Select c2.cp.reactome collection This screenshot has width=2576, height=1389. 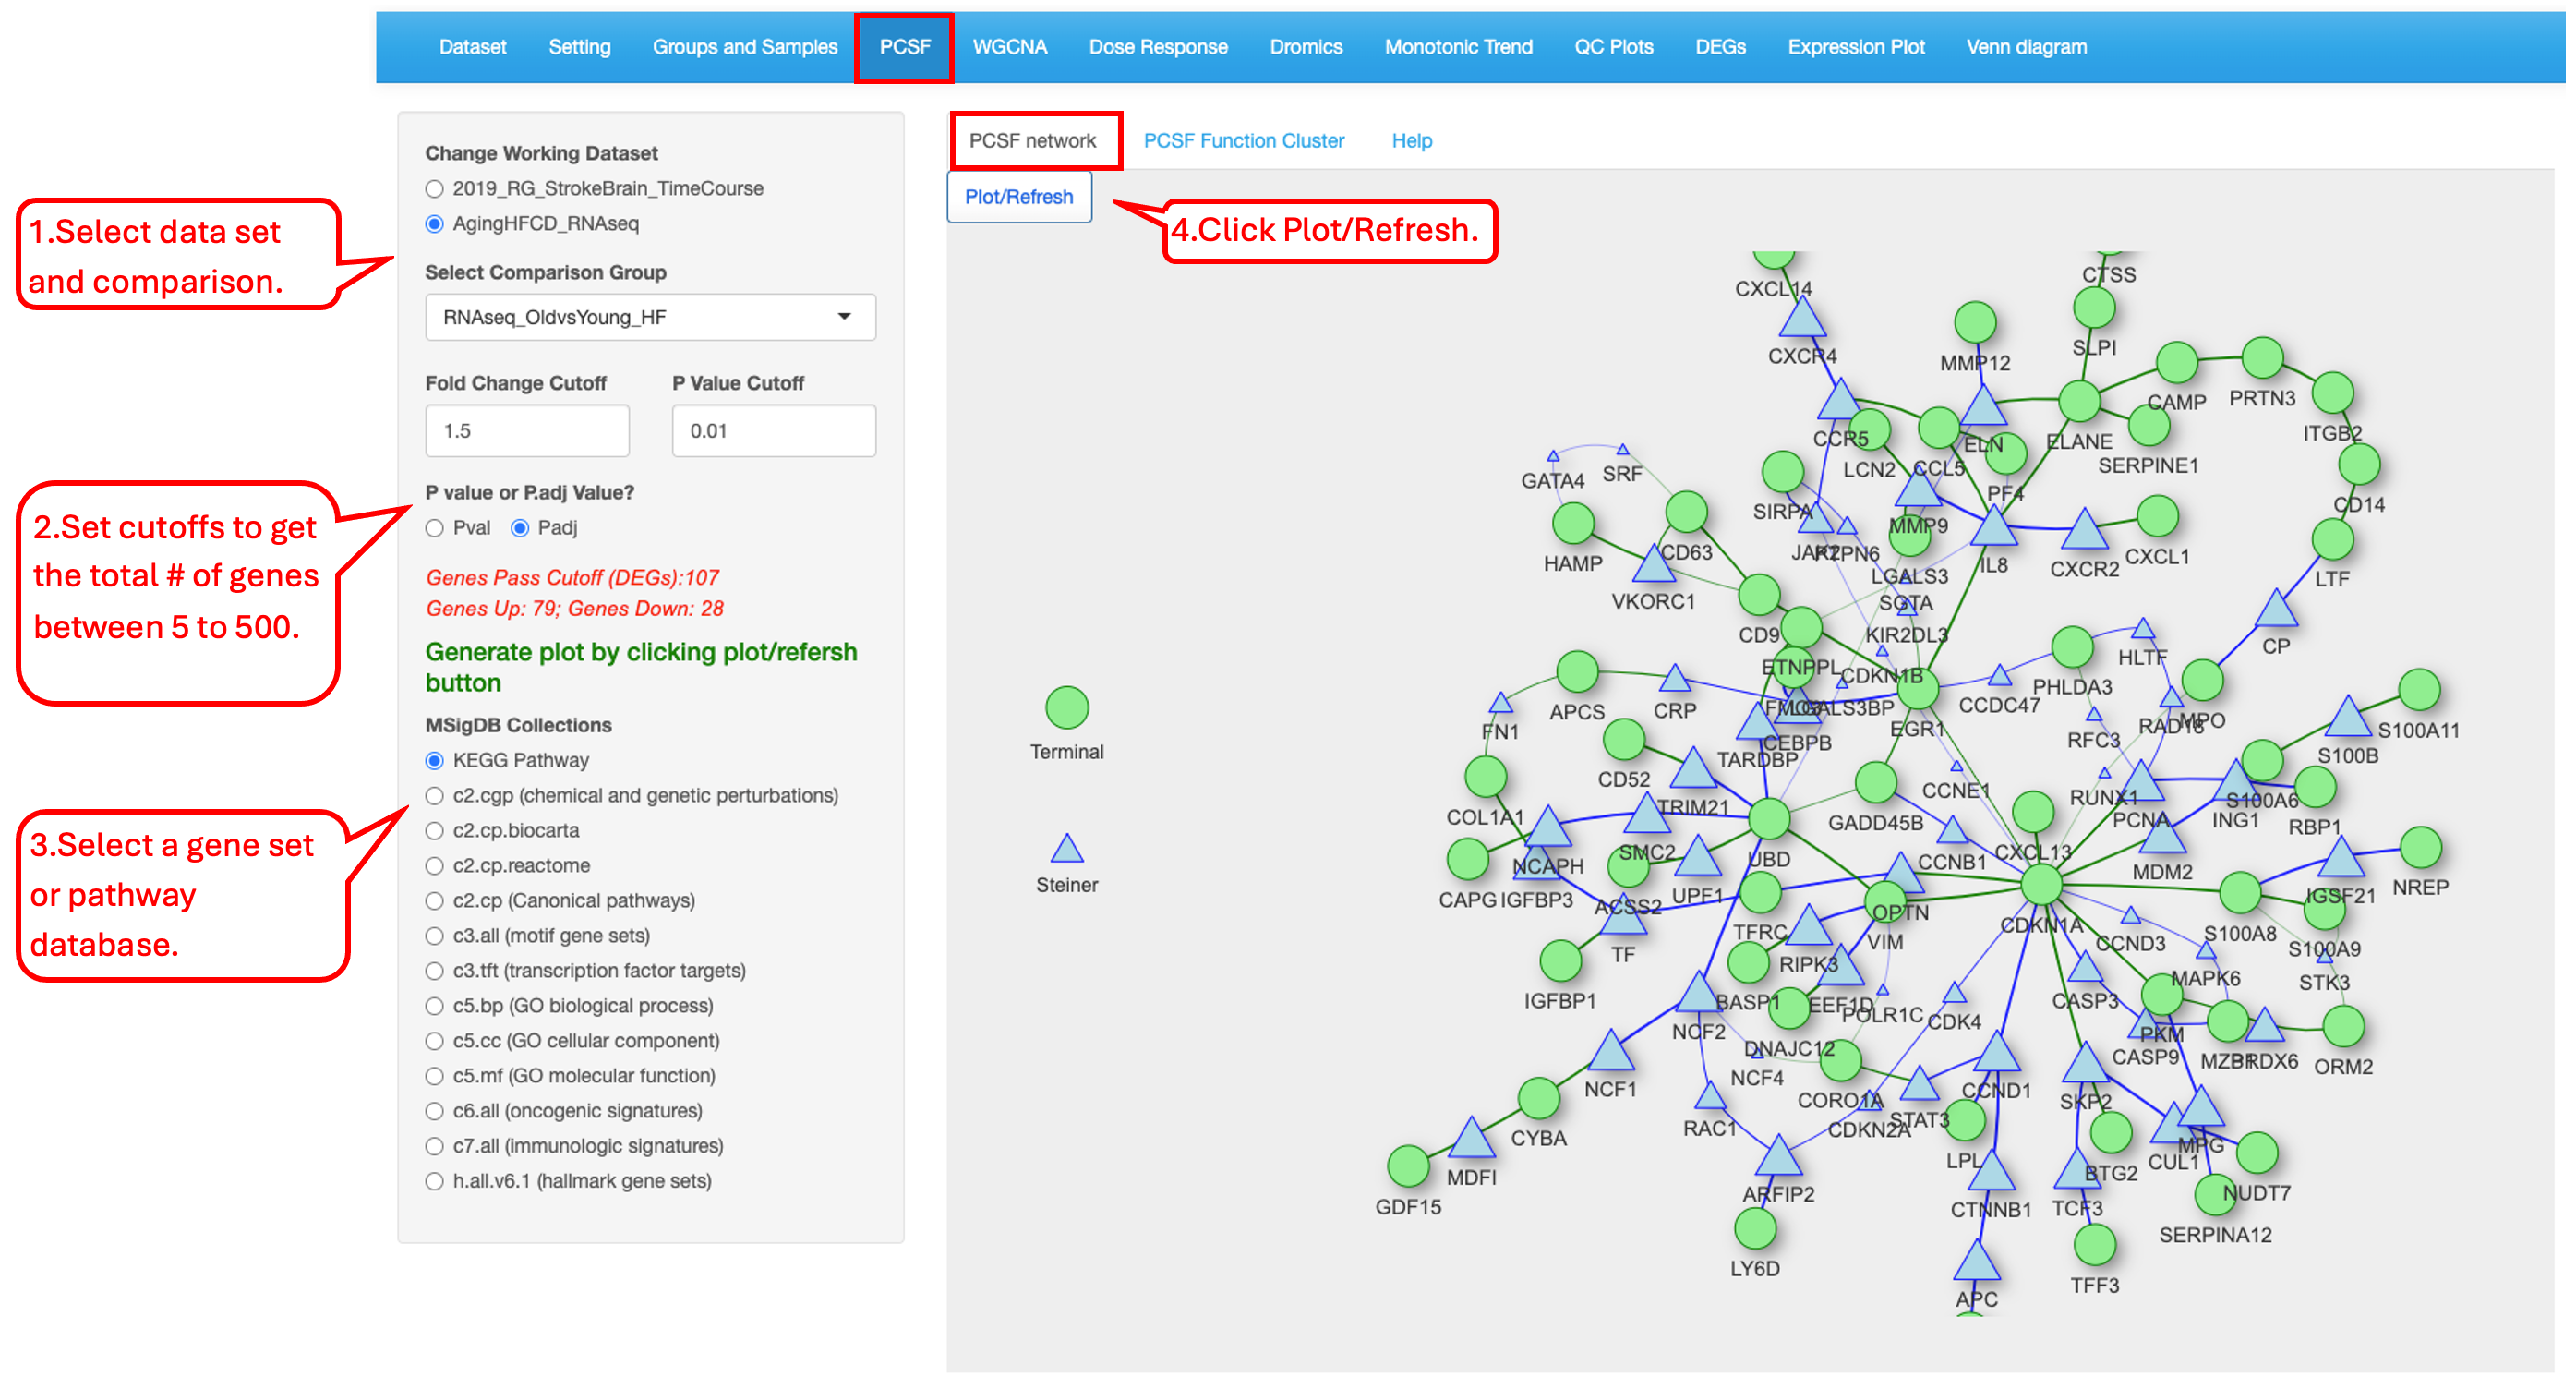tap(434, 866)
